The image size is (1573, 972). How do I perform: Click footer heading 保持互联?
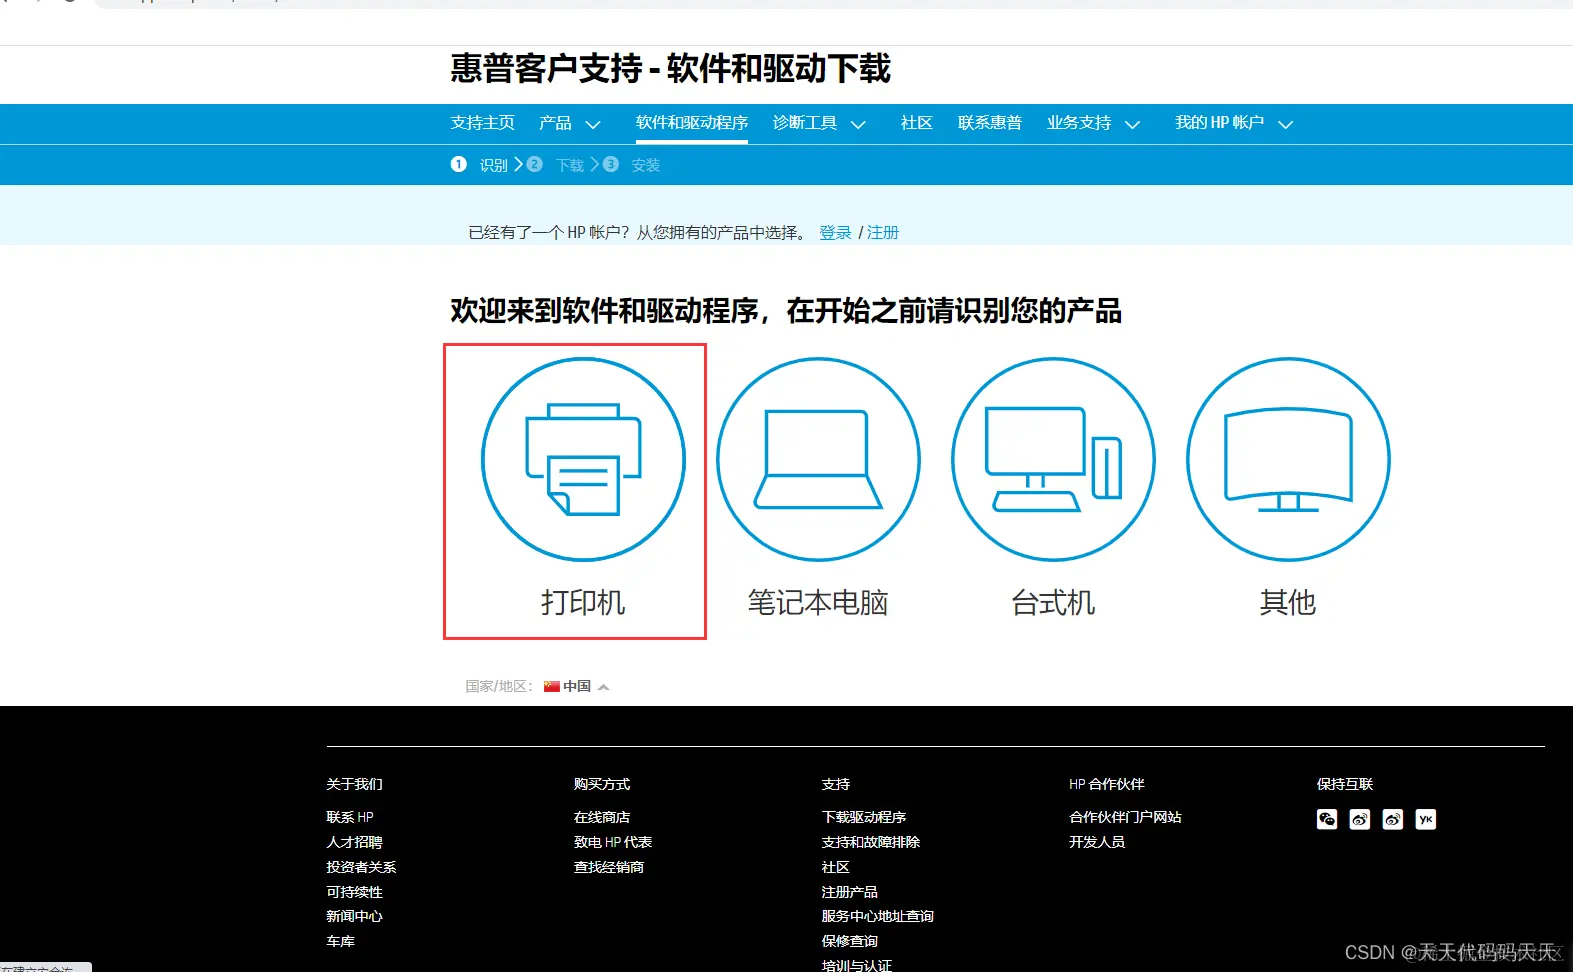pyautogui.click(x=1345, y=784)
